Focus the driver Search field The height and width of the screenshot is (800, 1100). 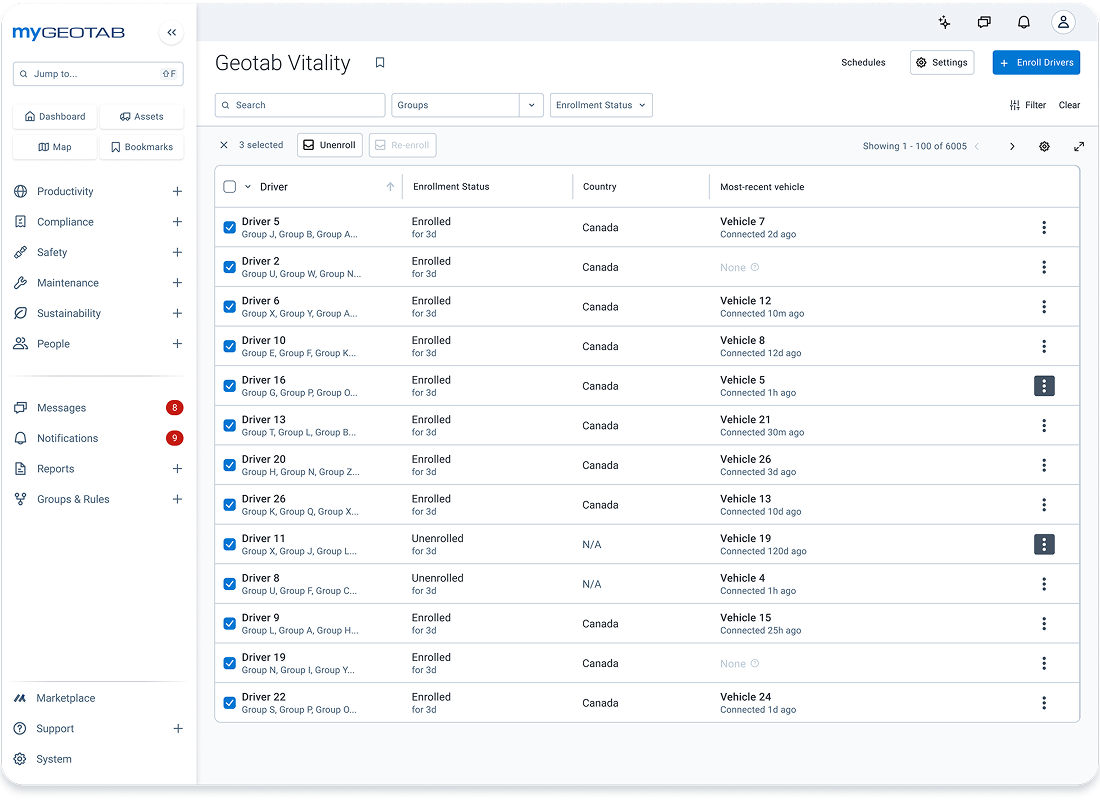point(300,105)
